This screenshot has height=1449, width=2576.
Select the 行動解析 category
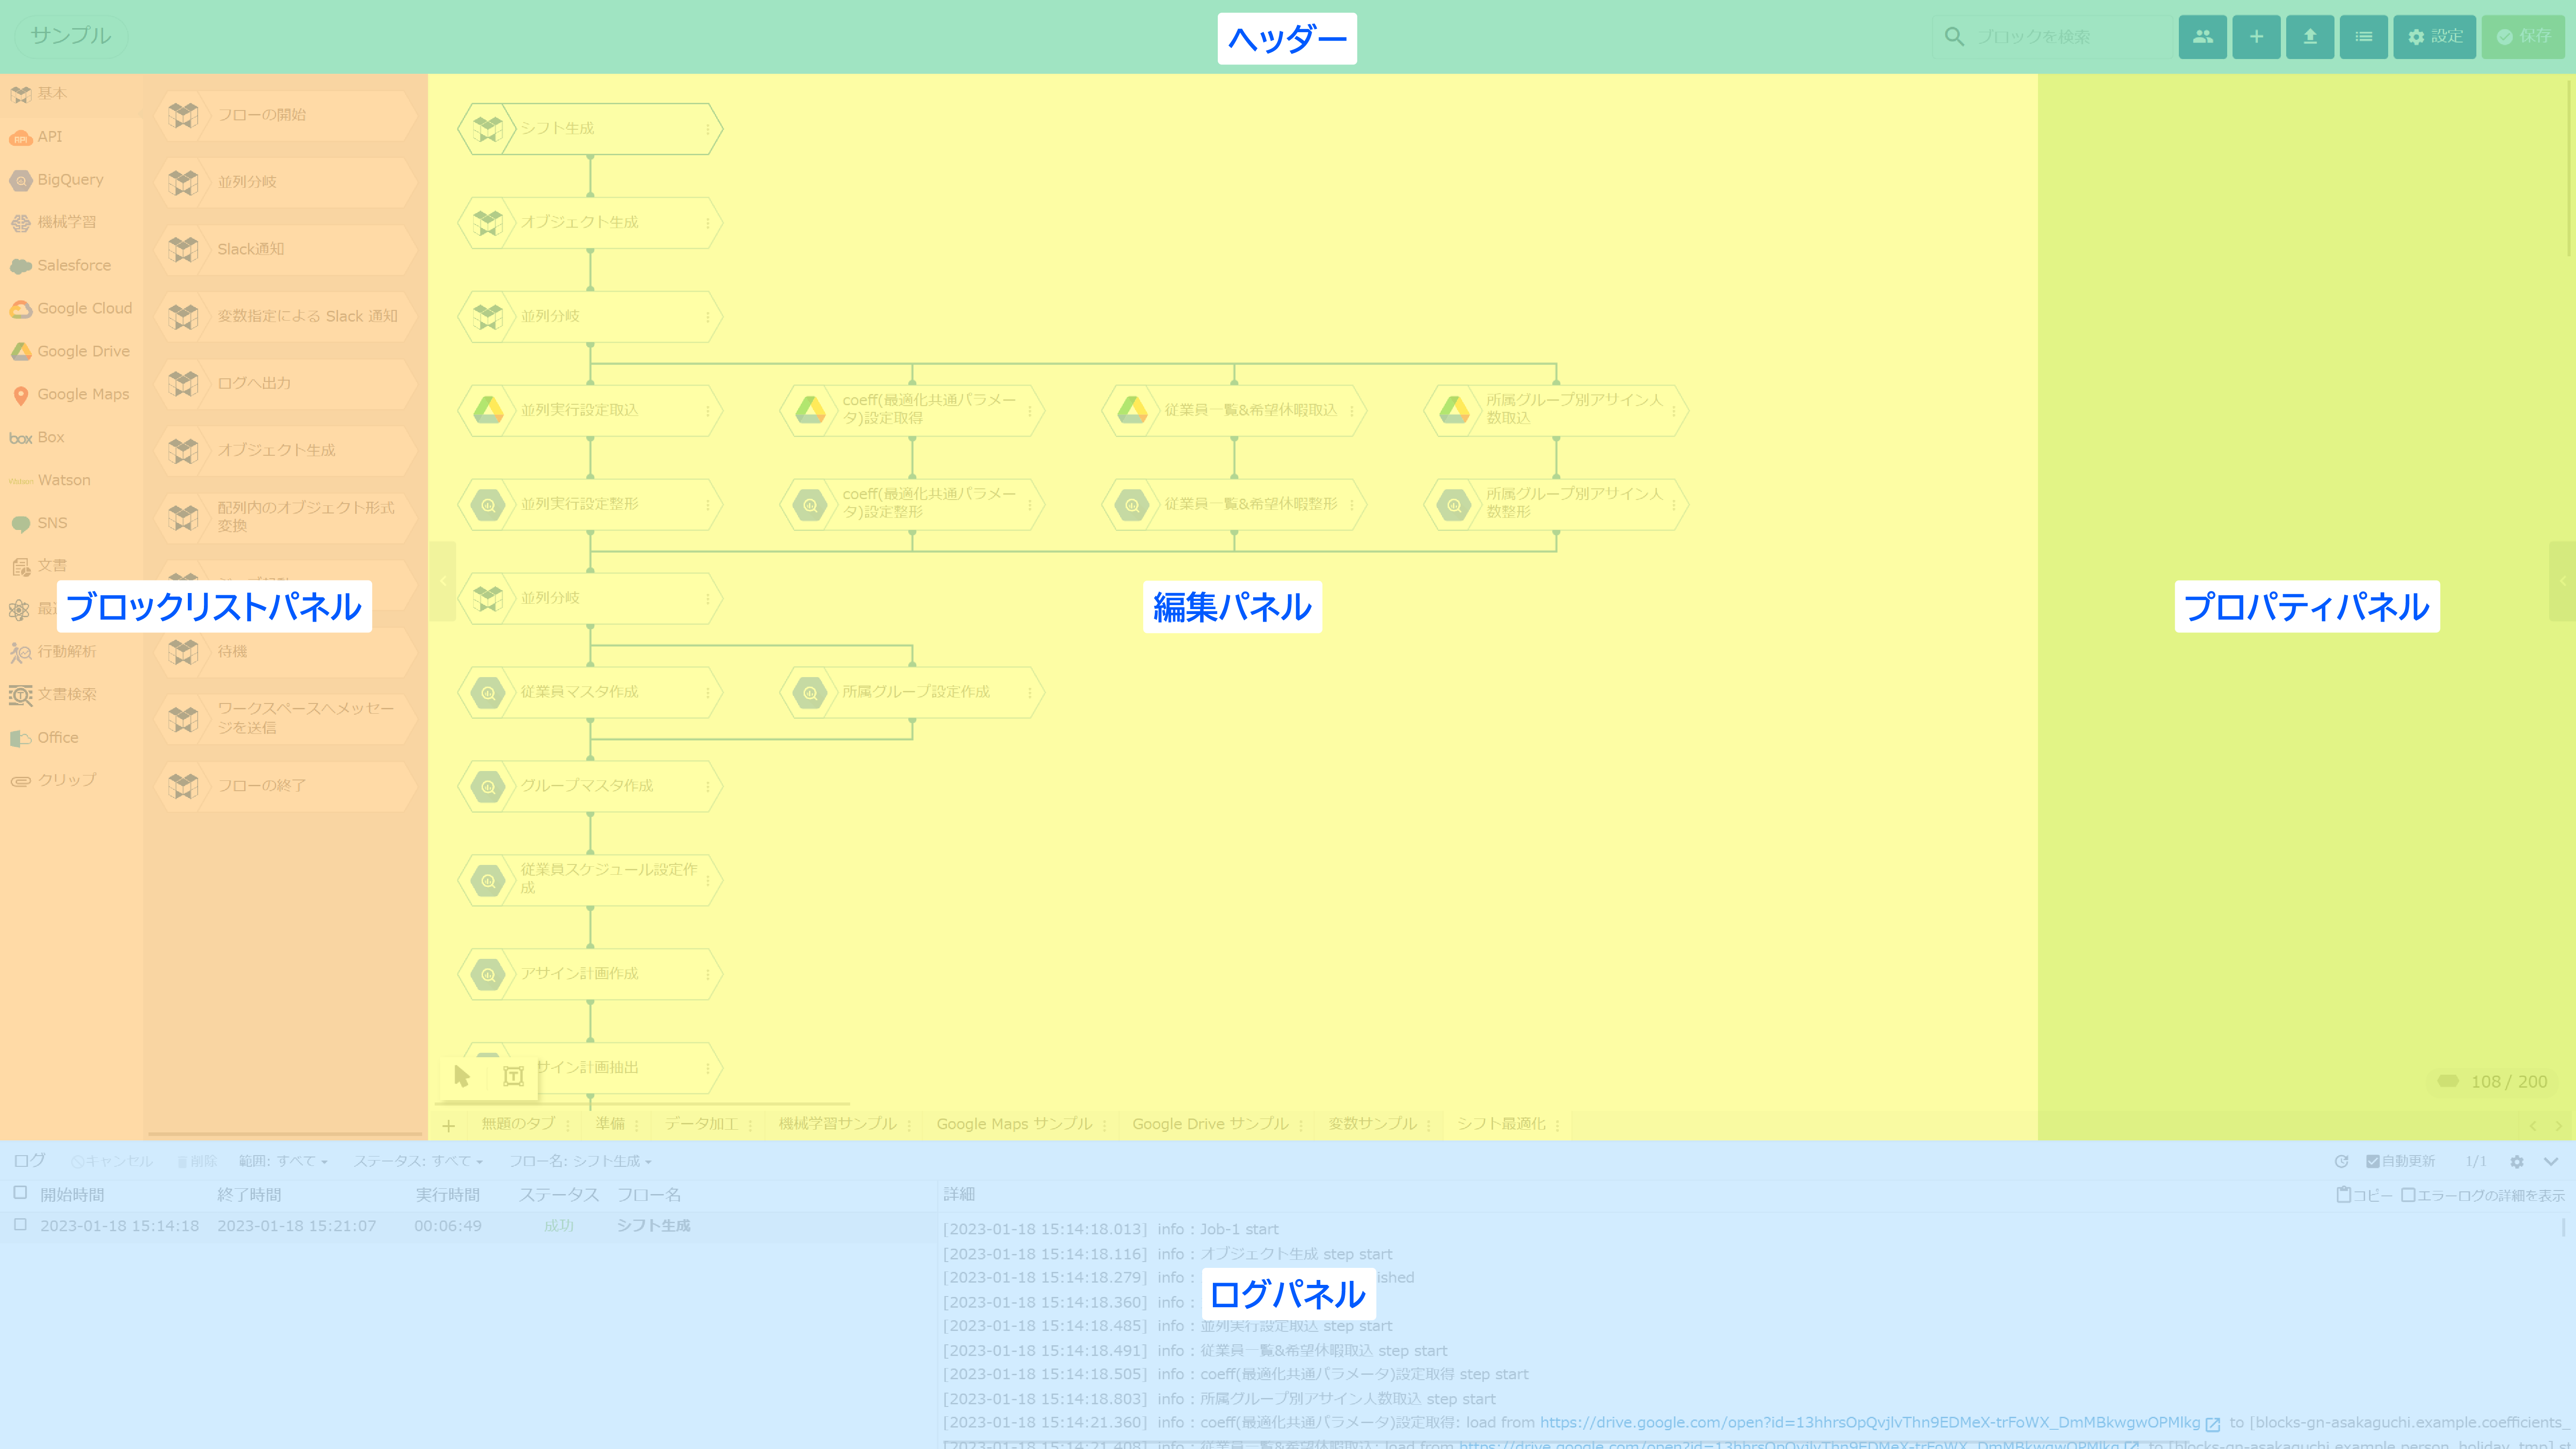tap(71, 652)
